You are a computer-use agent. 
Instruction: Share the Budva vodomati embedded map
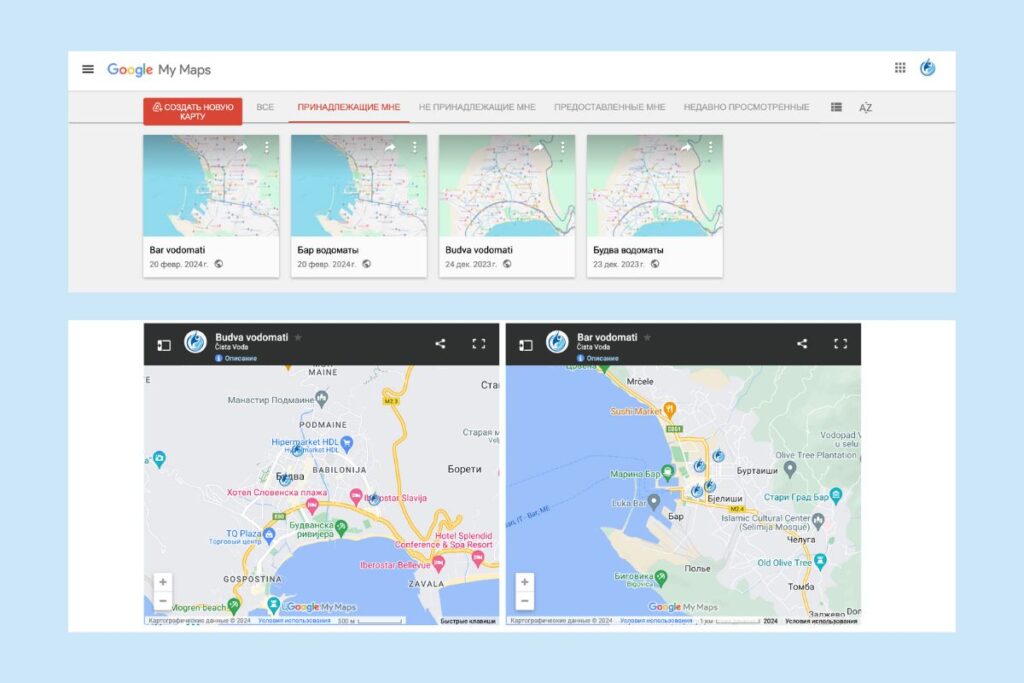click(440, 343)
